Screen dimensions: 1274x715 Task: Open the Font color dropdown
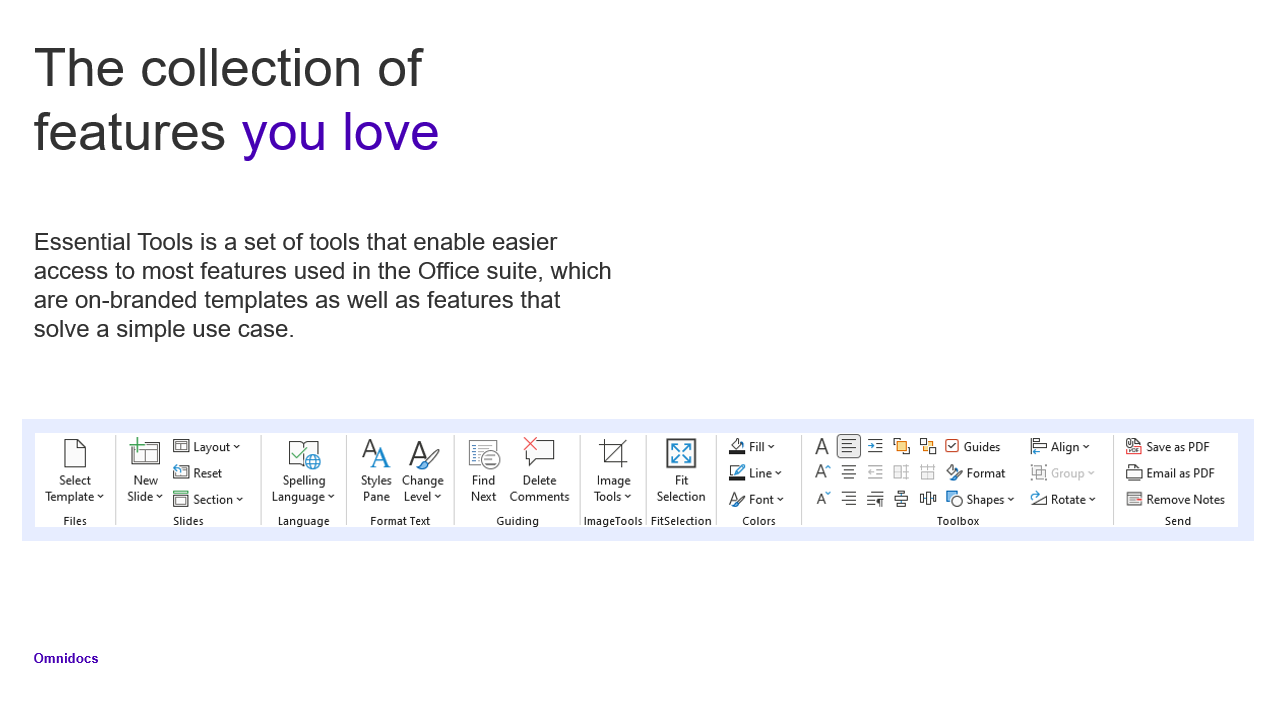tap(756, 499)
